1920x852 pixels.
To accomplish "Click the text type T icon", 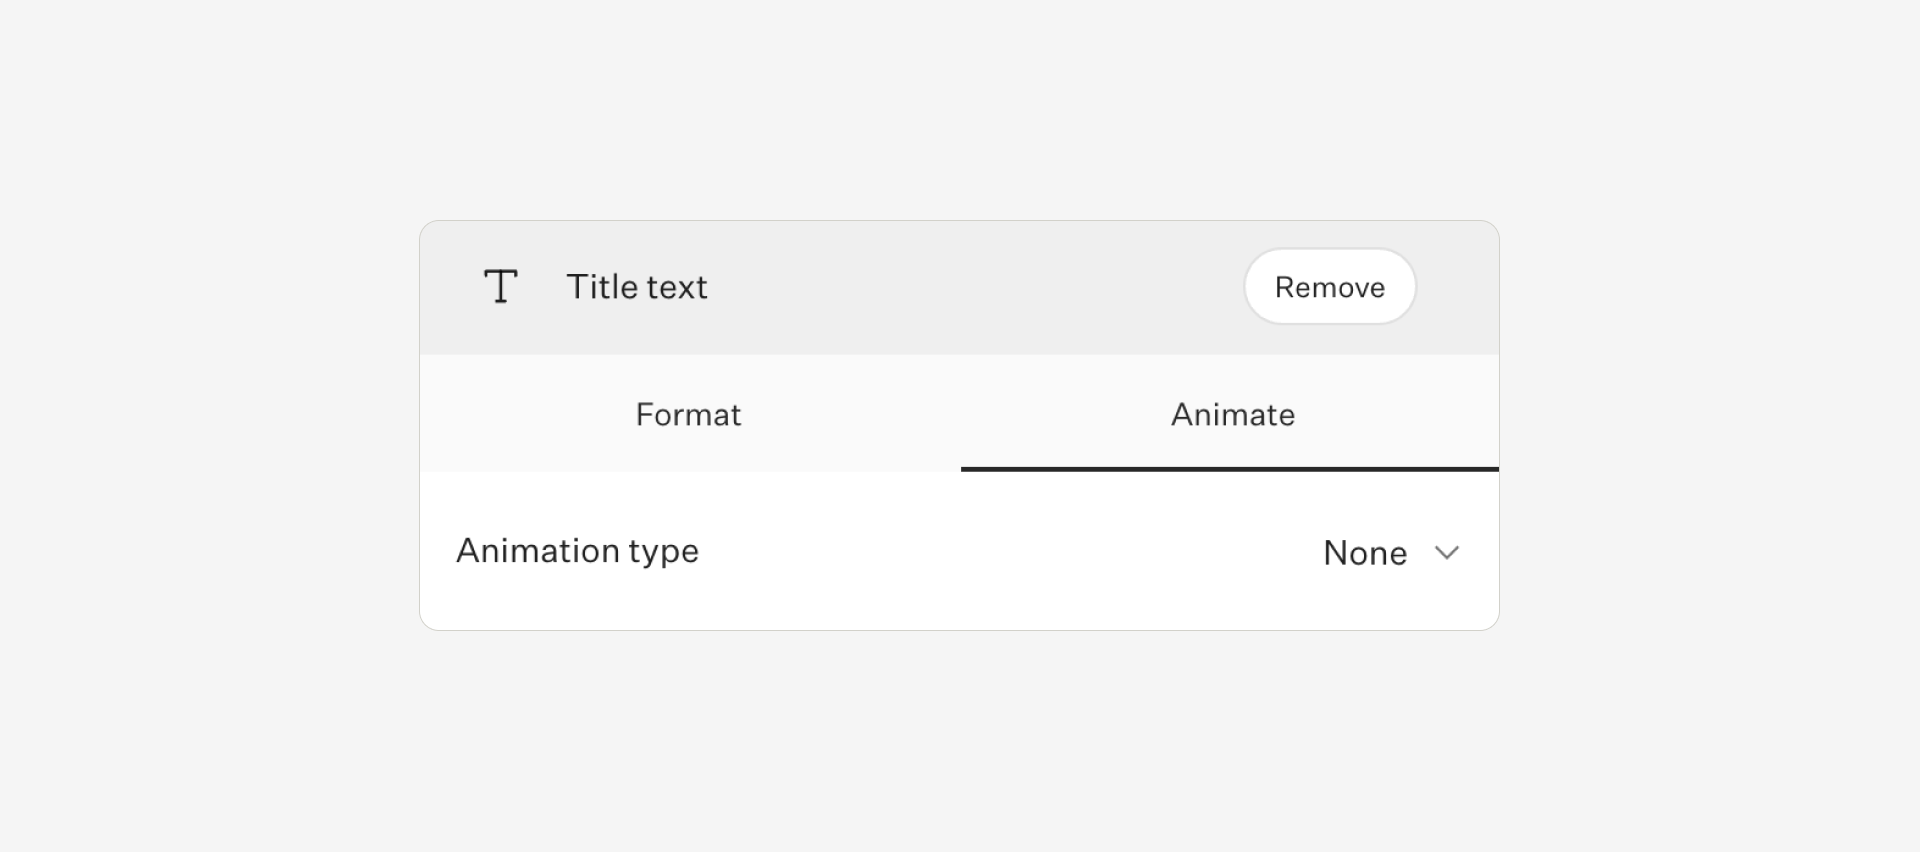I will click(x=500, y=287).
